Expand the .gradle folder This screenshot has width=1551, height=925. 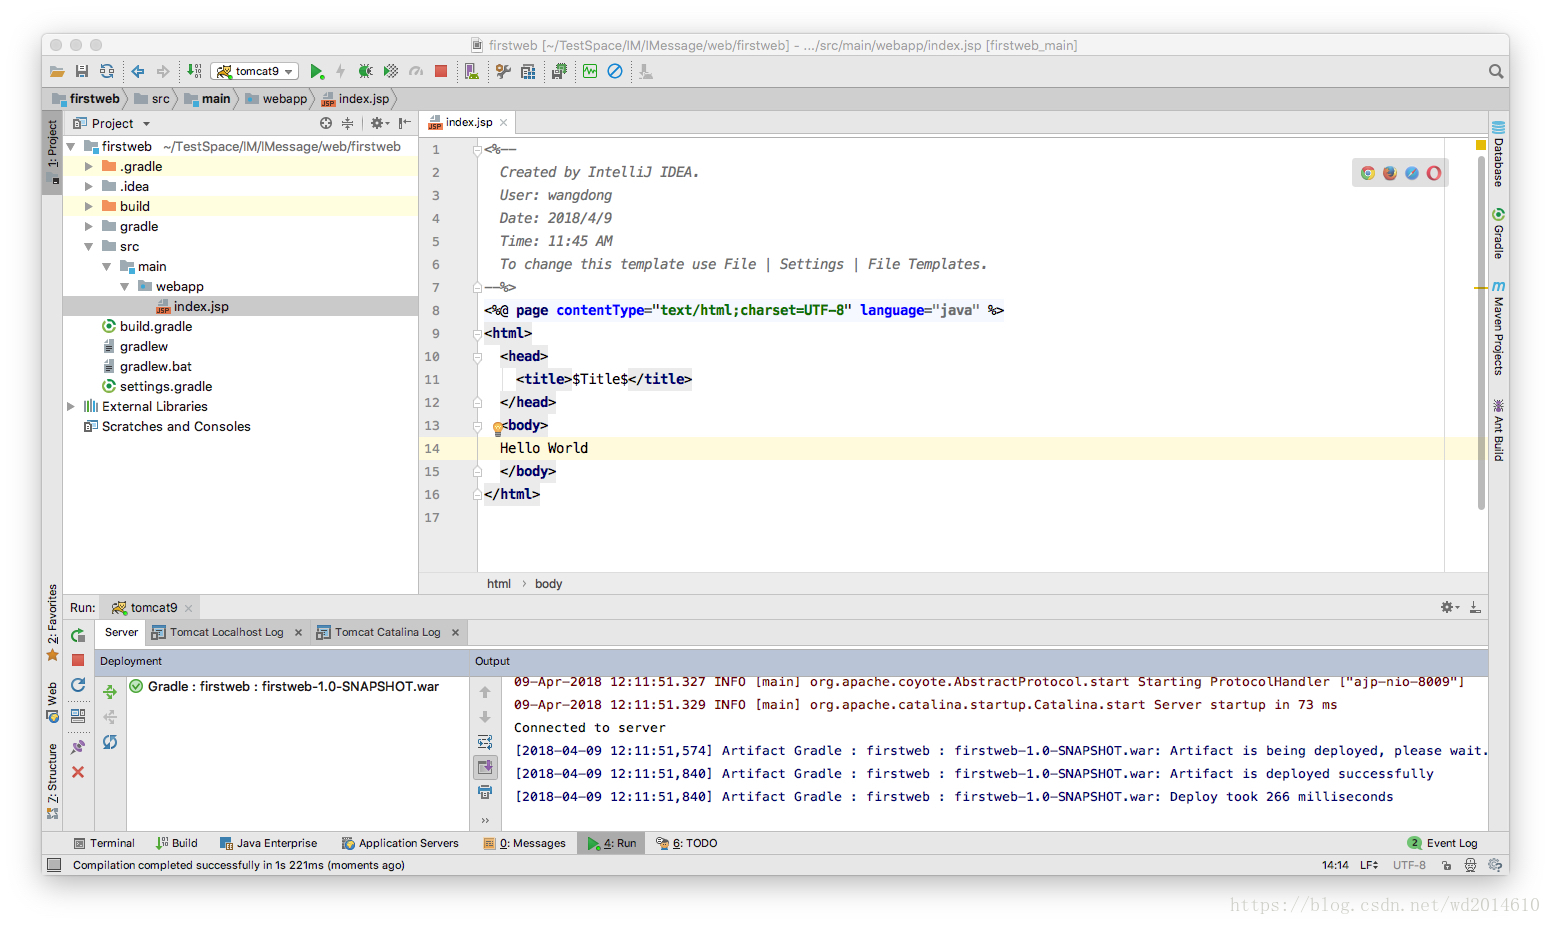(x=89, y=166)
